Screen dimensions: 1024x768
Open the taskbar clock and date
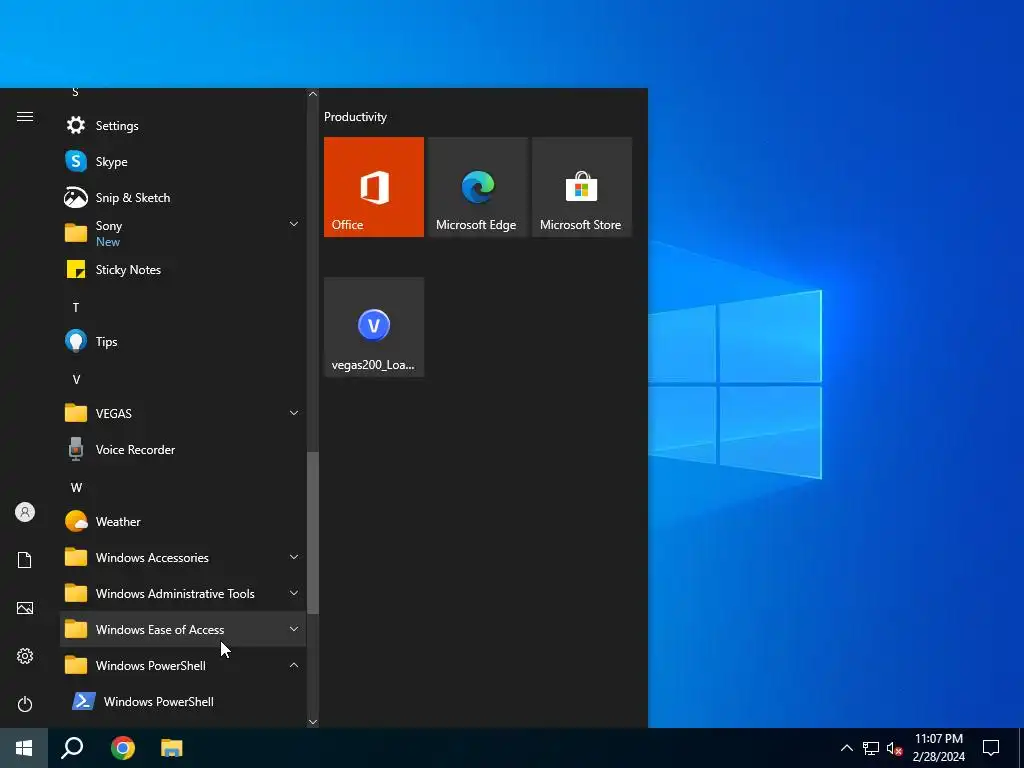coord(938,748)
